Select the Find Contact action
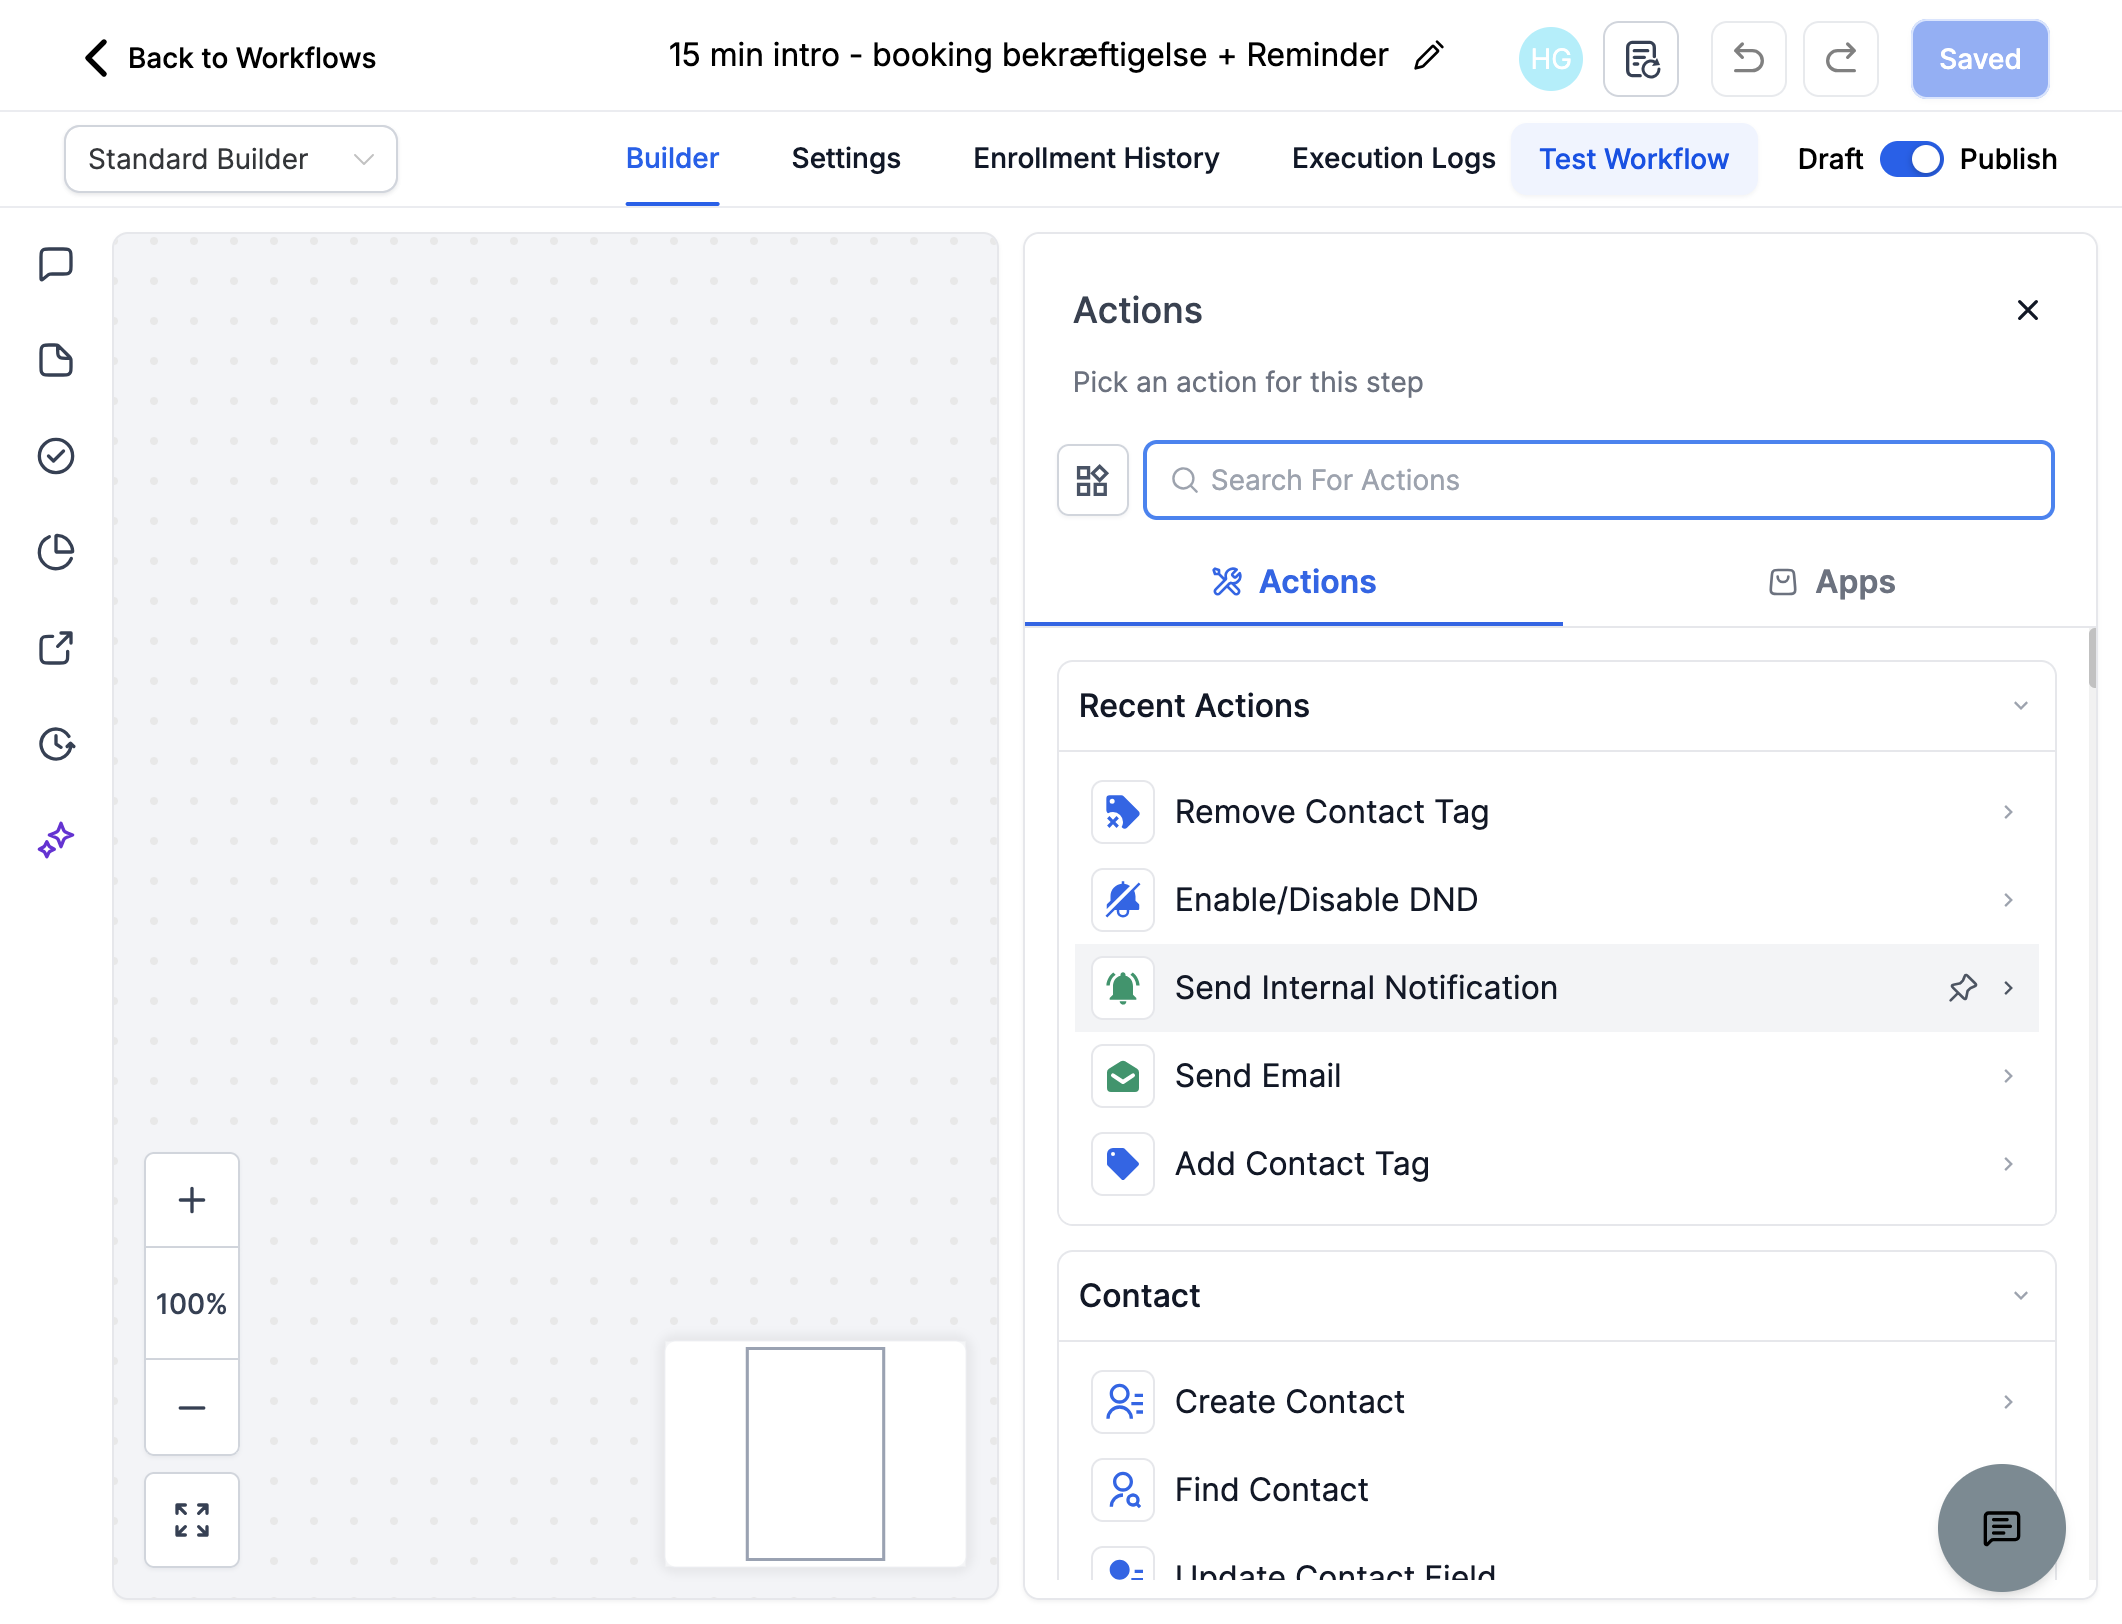The height and width of the screenshot is (1624, 2122). point(1556,1490)
